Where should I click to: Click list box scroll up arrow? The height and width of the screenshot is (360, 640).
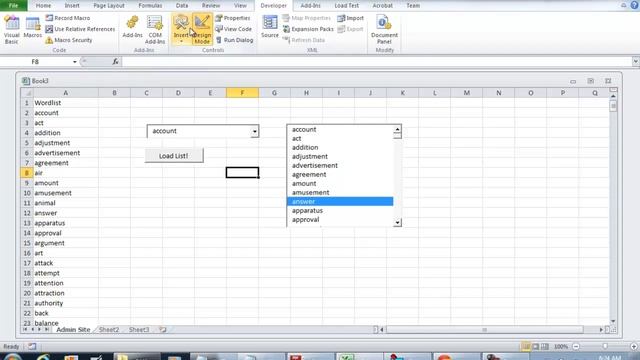(x=397, y=129)
